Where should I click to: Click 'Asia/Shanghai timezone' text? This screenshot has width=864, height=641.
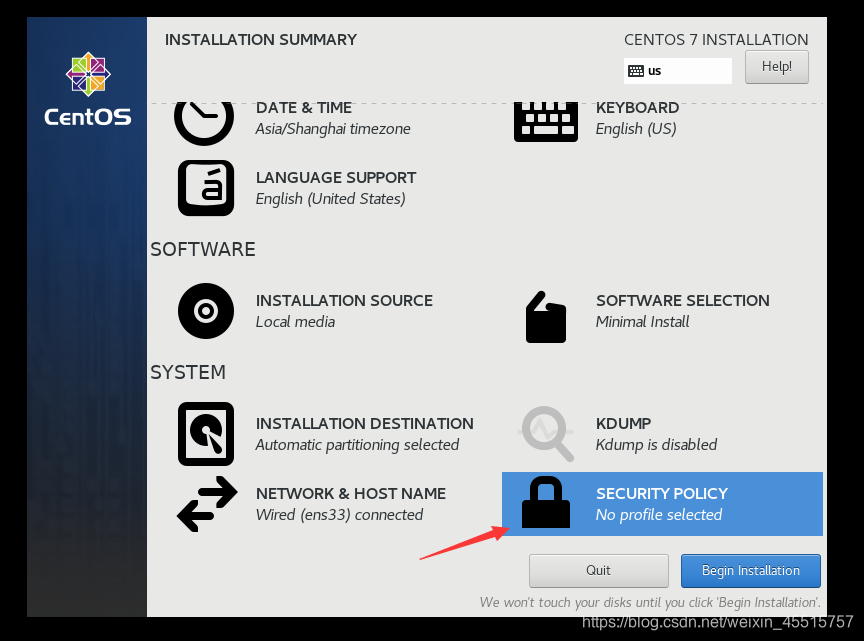(333, 129)
